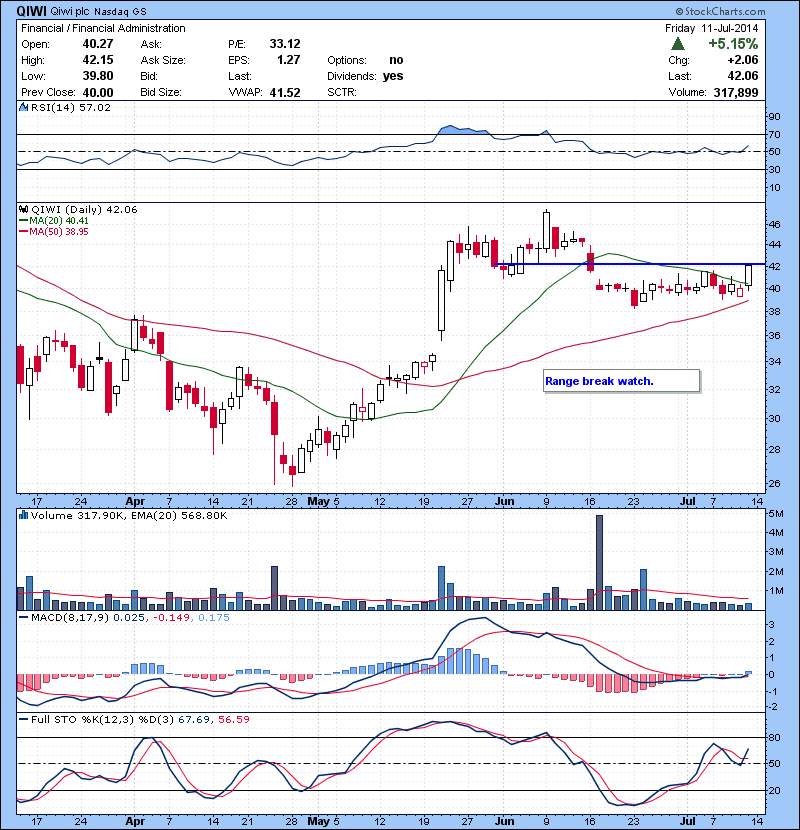
Task: Click the 80 level on stochastic axis
Action: point(774,737)
